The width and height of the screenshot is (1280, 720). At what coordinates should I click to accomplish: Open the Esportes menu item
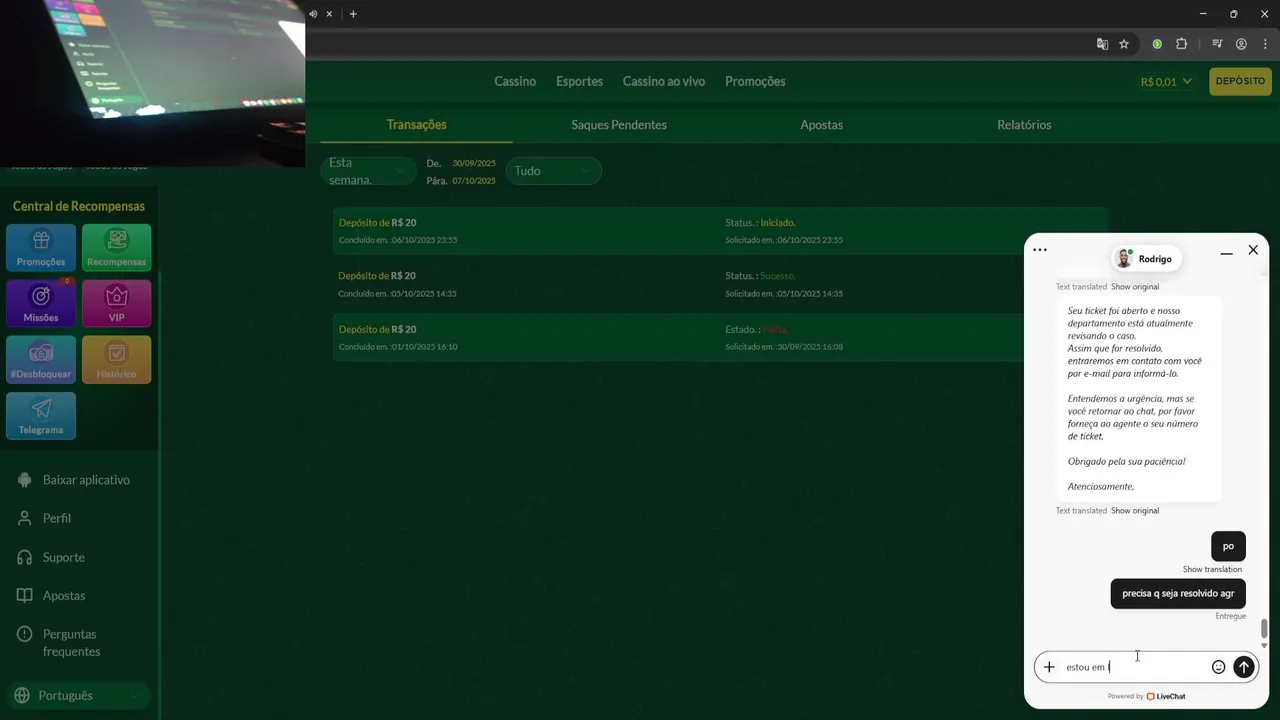[579, 81]
